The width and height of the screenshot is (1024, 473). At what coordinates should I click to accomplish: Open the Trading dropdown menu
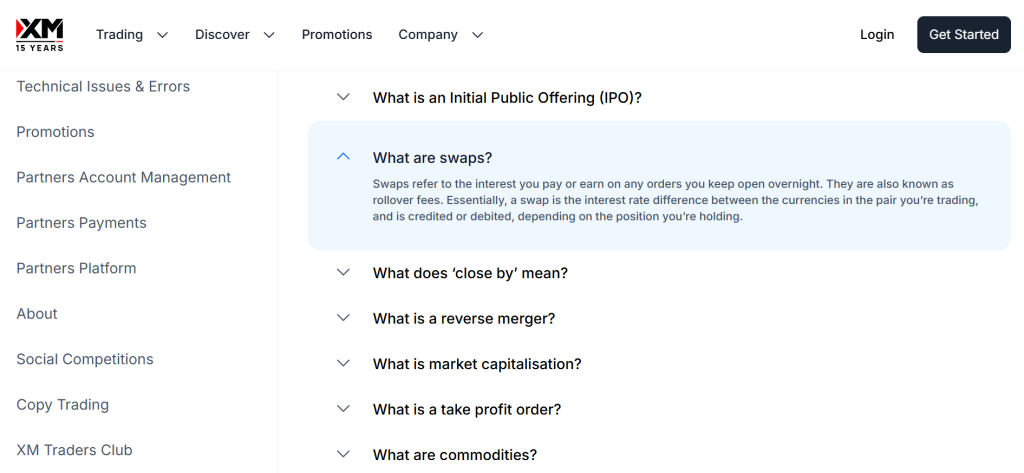(x=131, y=34)
